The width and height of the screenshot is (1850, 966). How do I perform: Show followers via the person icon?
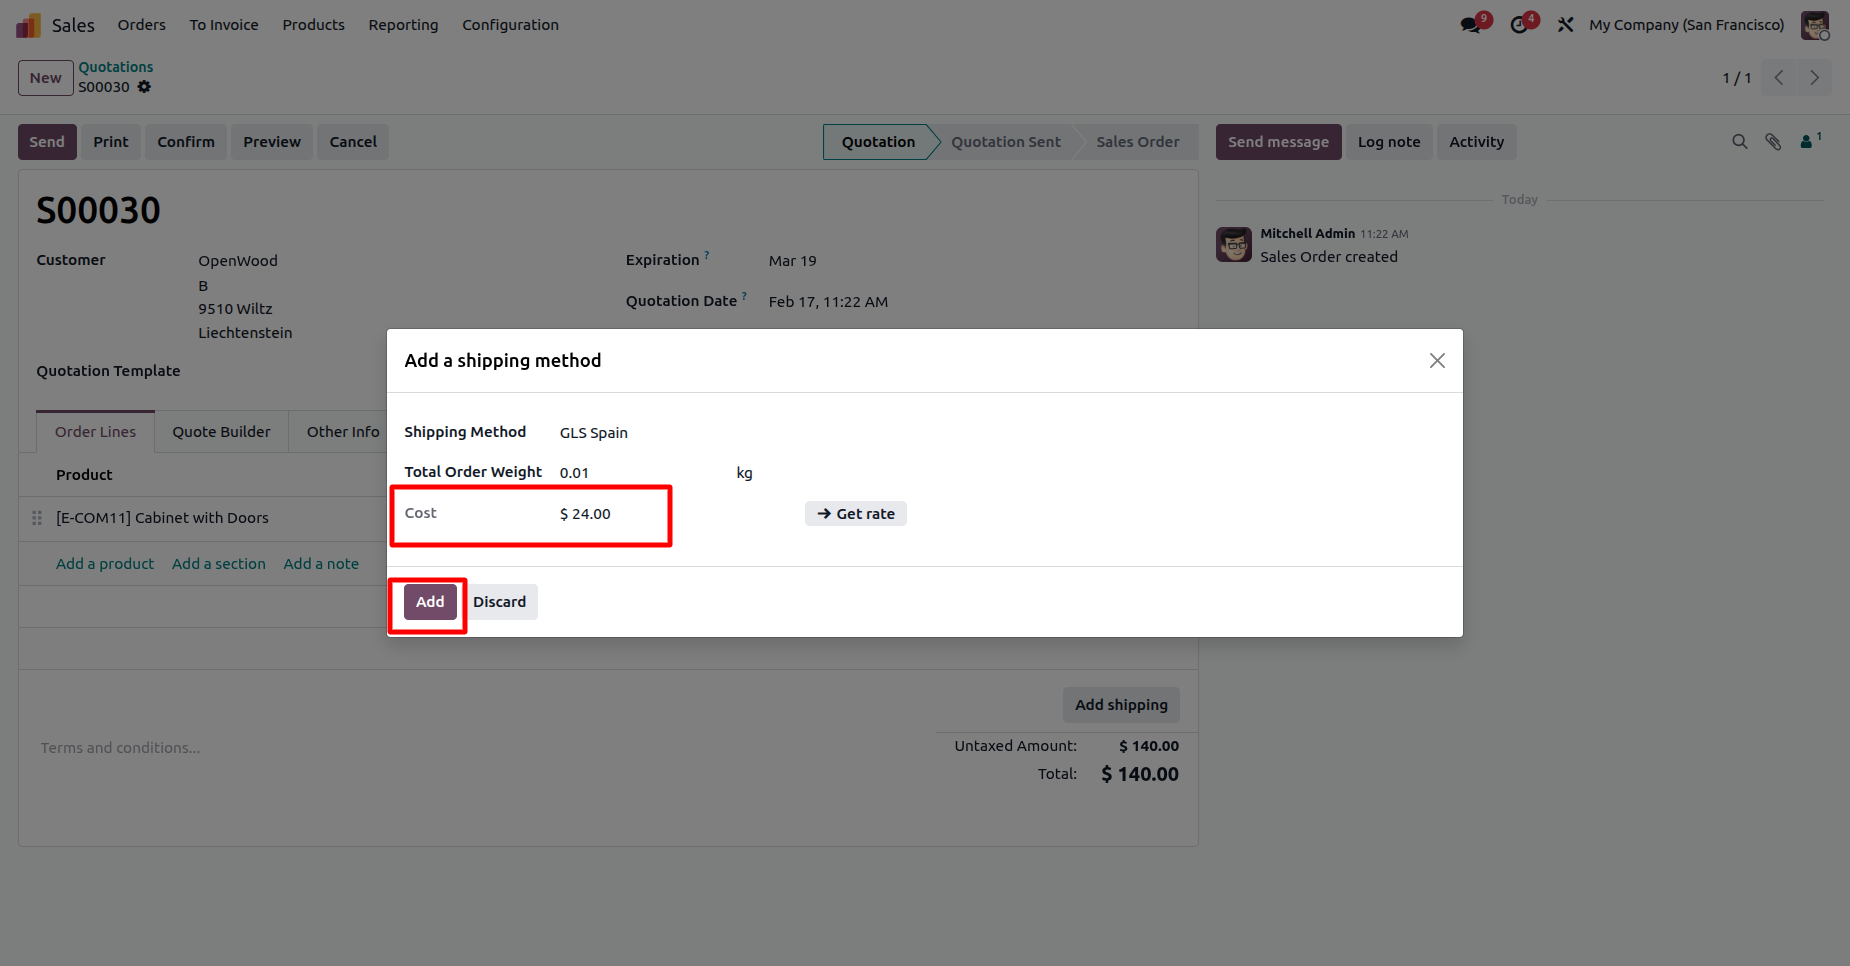tap(1808, 142)
